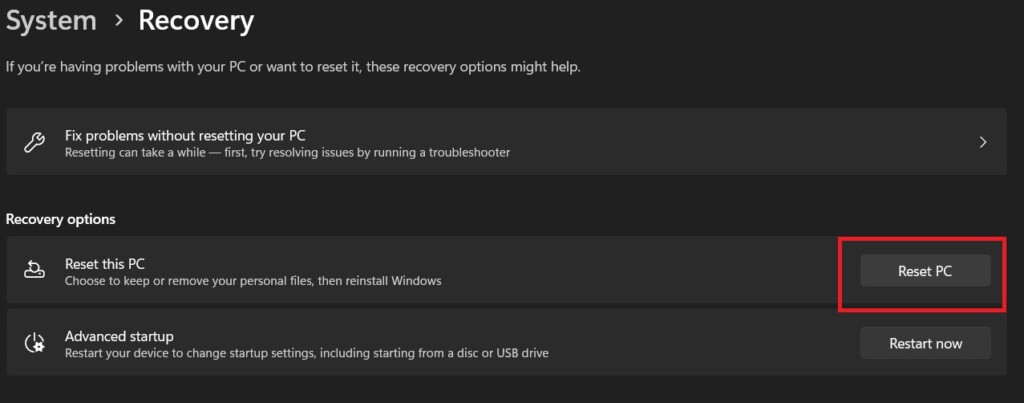Click empty area of Advanced startup row
This screenshot has width=1024, height=403.
tap(700, 343)
